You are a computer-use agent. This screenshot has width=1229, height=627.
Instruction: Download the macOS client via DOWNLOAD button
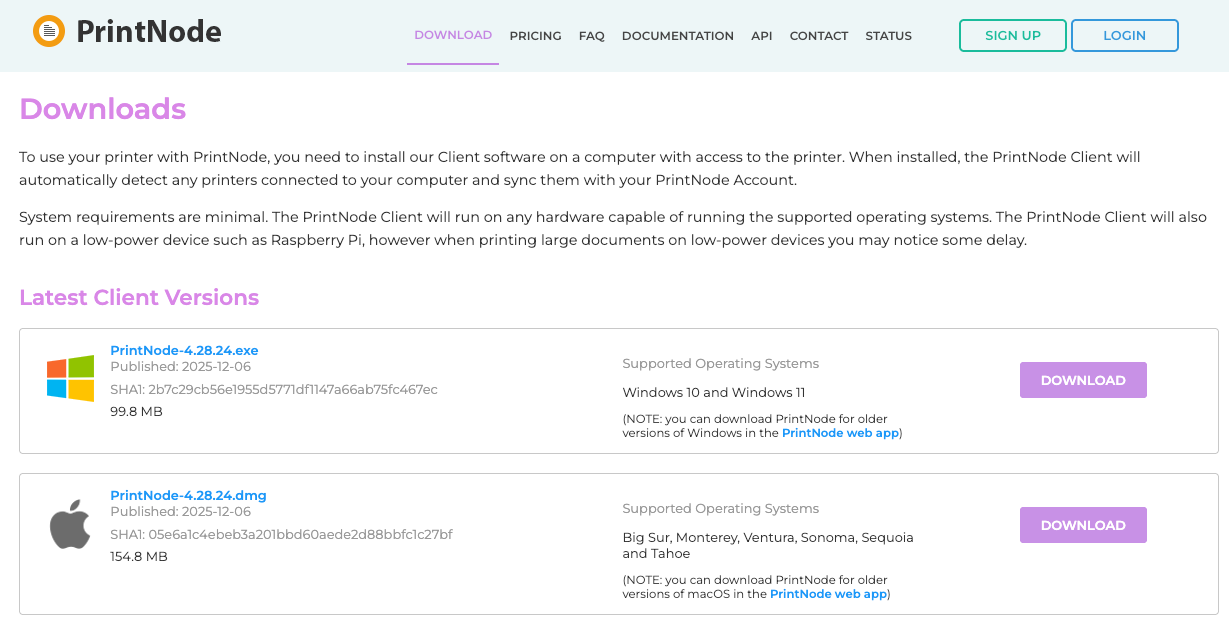(x=1083, y=525)
